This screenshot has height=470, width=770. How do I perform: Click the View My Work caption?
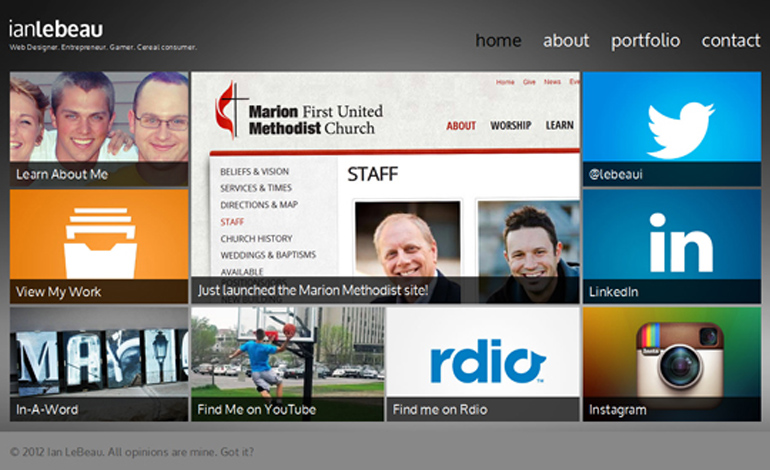58,292
